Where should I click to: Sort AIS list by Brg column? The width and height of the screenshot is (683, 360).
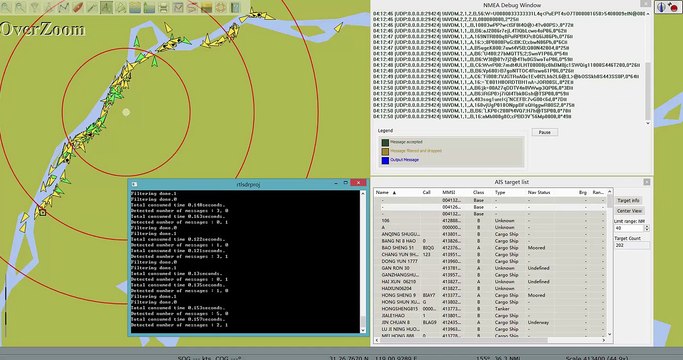(583, 192)
